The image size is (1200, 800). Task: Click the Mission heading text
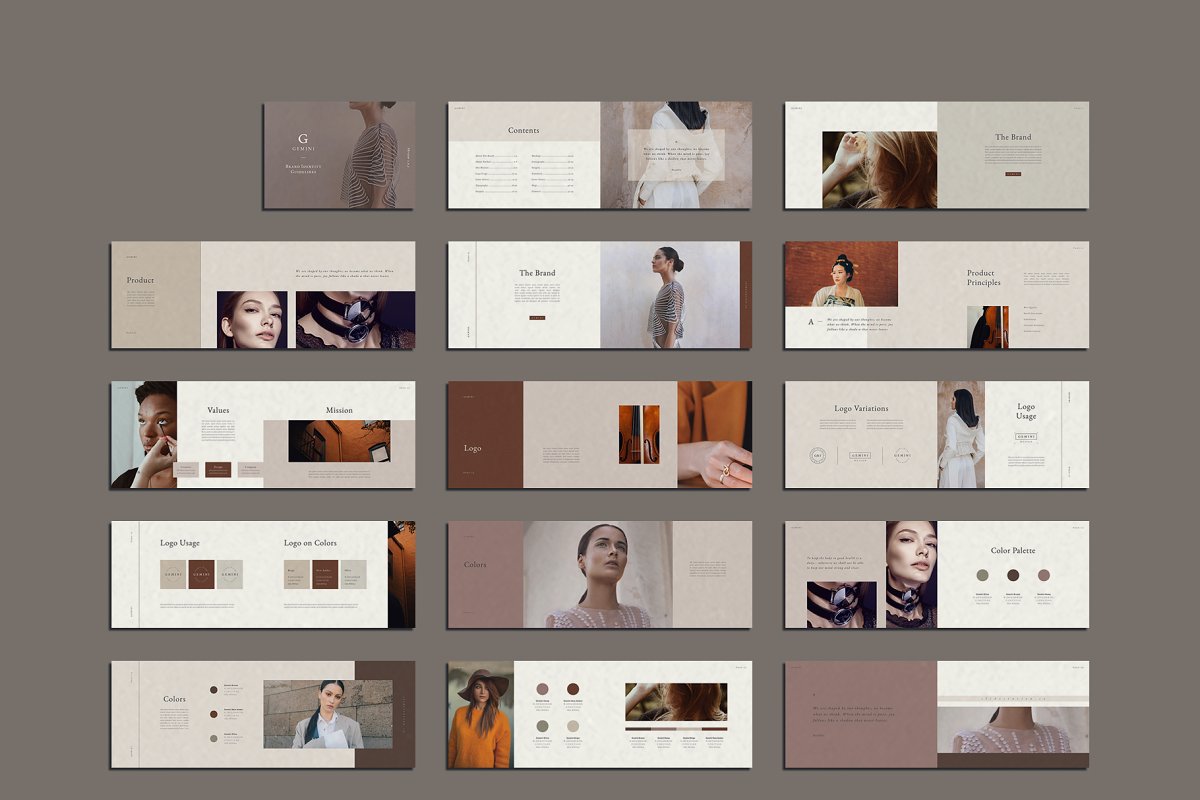click(339, 410)
